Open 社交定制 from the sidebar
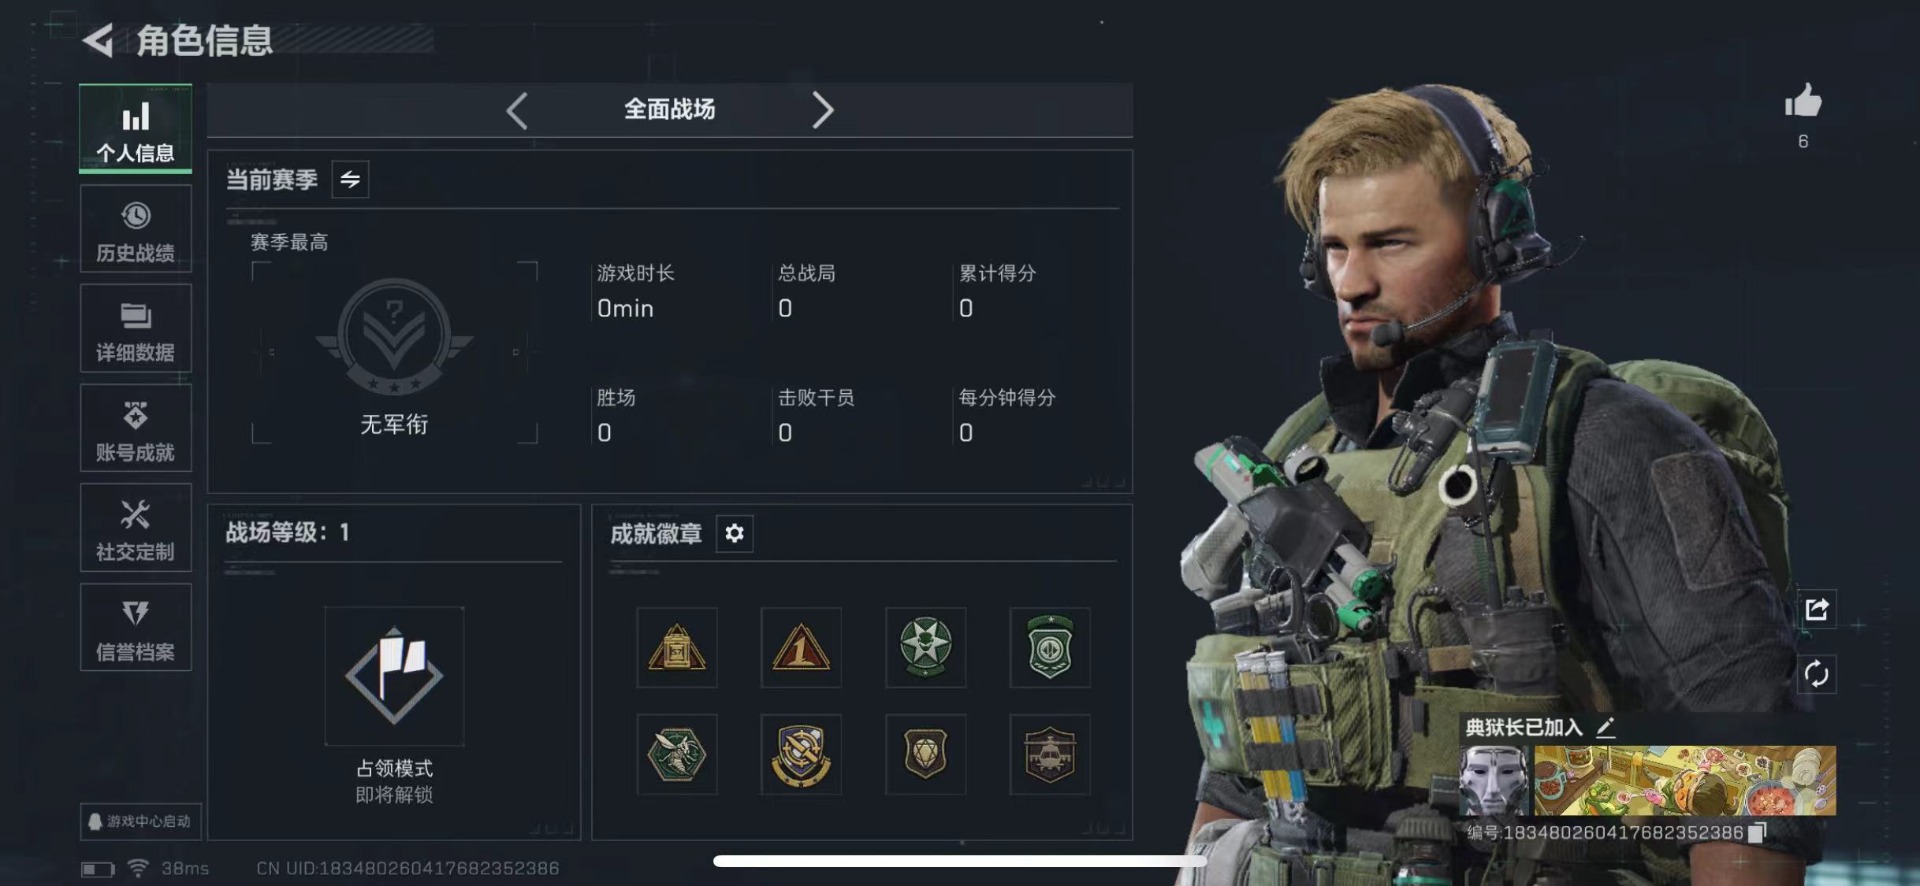The image size is (1920, 886). [x=135, y=528]
